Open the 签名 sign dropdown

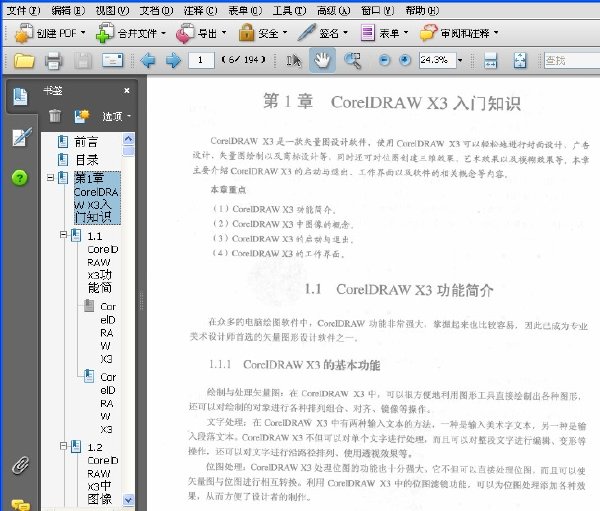coord(323,33)
